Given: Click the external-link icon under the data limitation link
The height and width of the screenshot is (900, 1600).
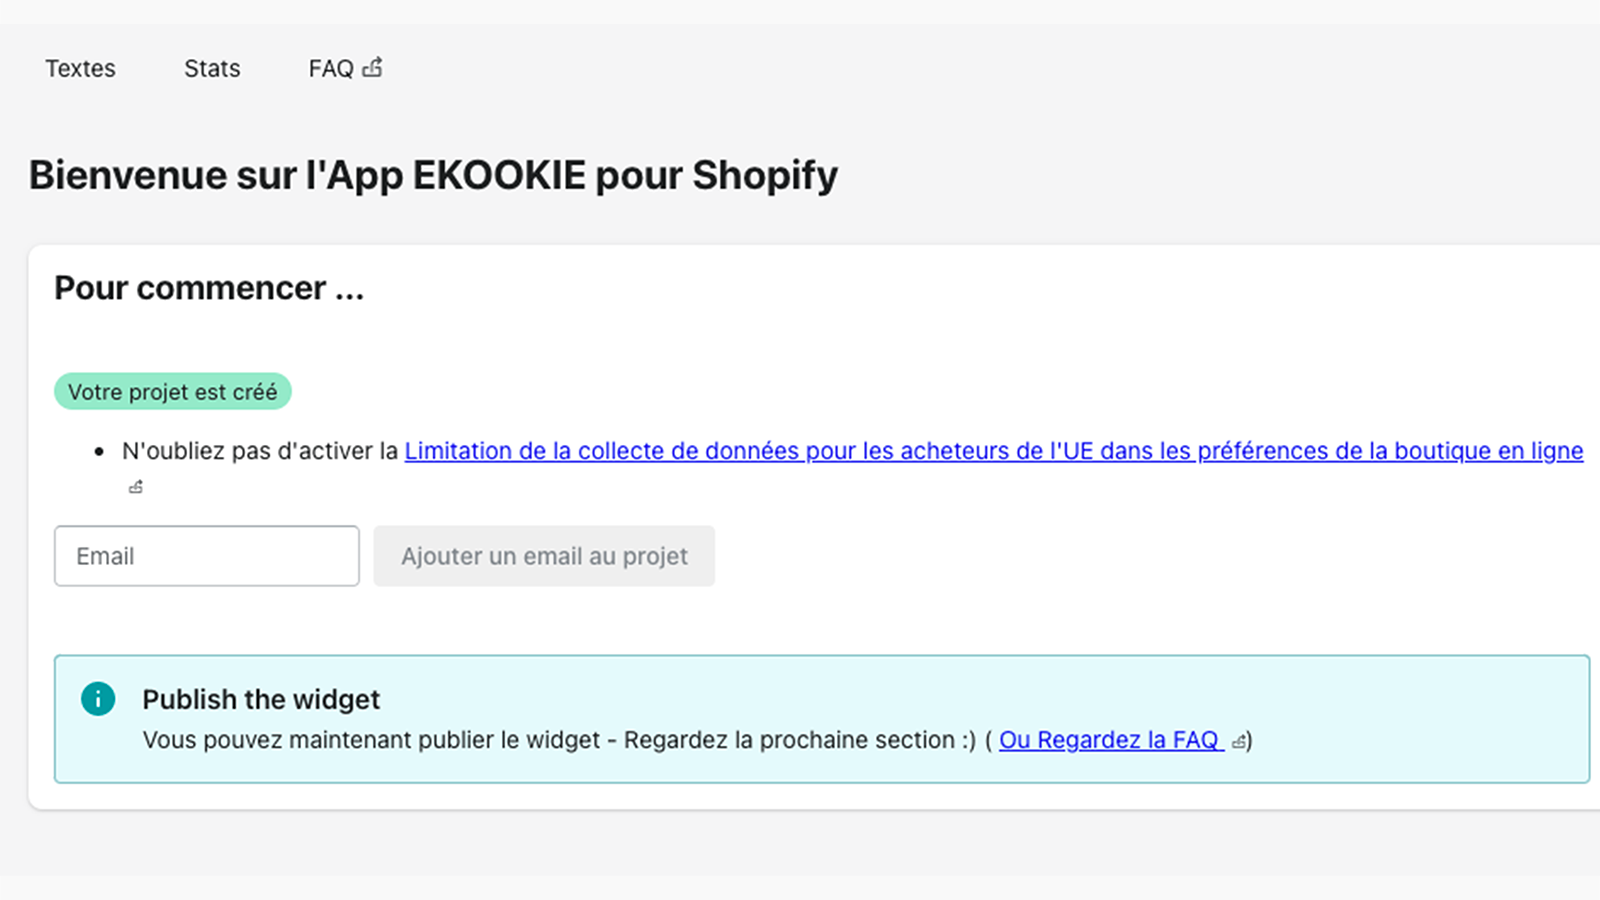Looking at the screenshot, I should [136, 487].
